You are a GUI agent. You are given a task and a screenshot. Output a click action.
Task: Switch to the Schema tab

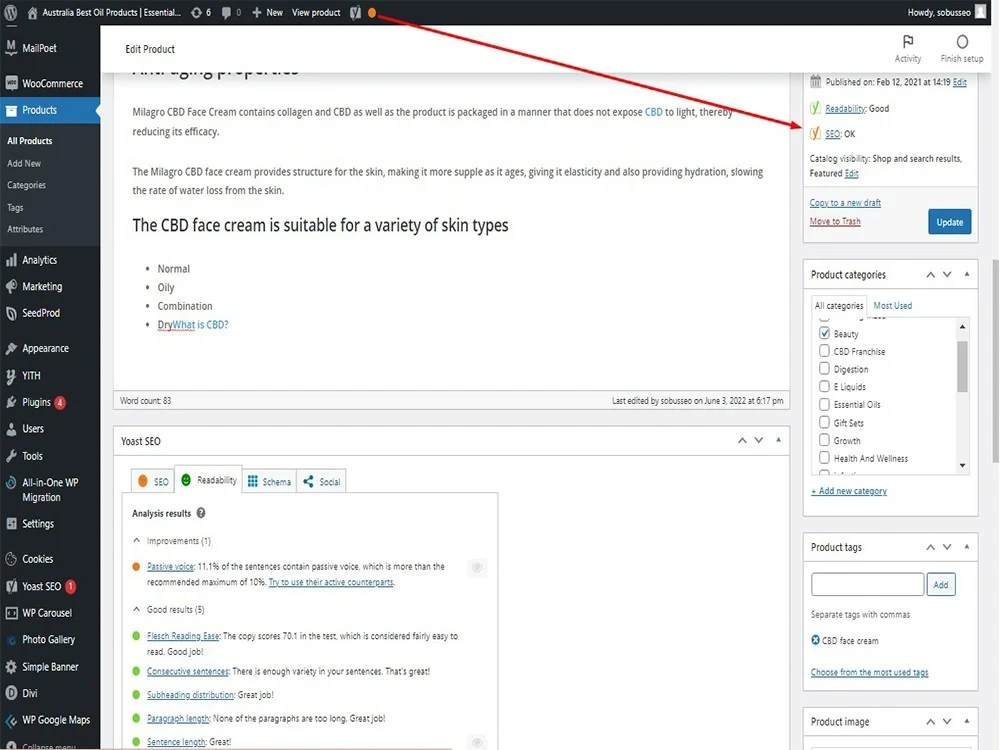coord(269,482)
